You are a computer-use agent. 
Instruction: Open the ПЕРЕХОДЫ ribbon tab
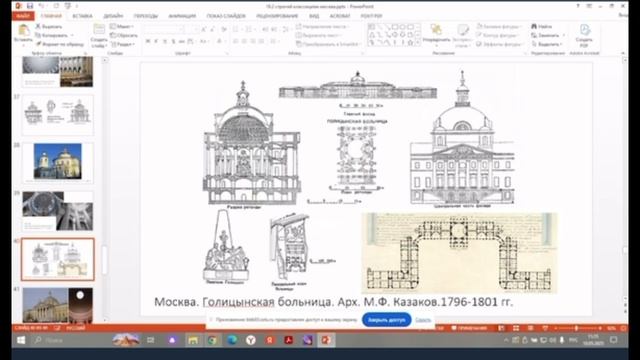(x=146, y=16)
